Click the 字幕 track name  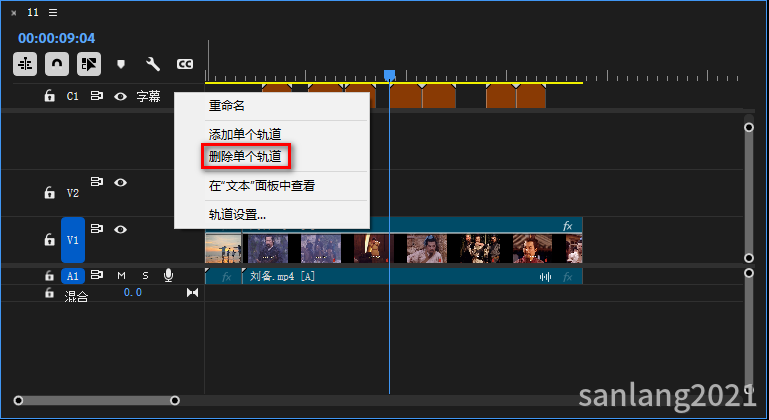pyautogui.click(x=148, y=96)
